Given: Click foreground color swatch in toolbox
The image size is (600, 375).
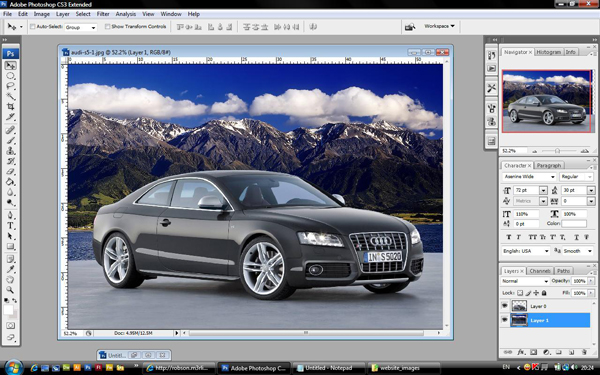Looking at the screenshot, I should (8, 310).
